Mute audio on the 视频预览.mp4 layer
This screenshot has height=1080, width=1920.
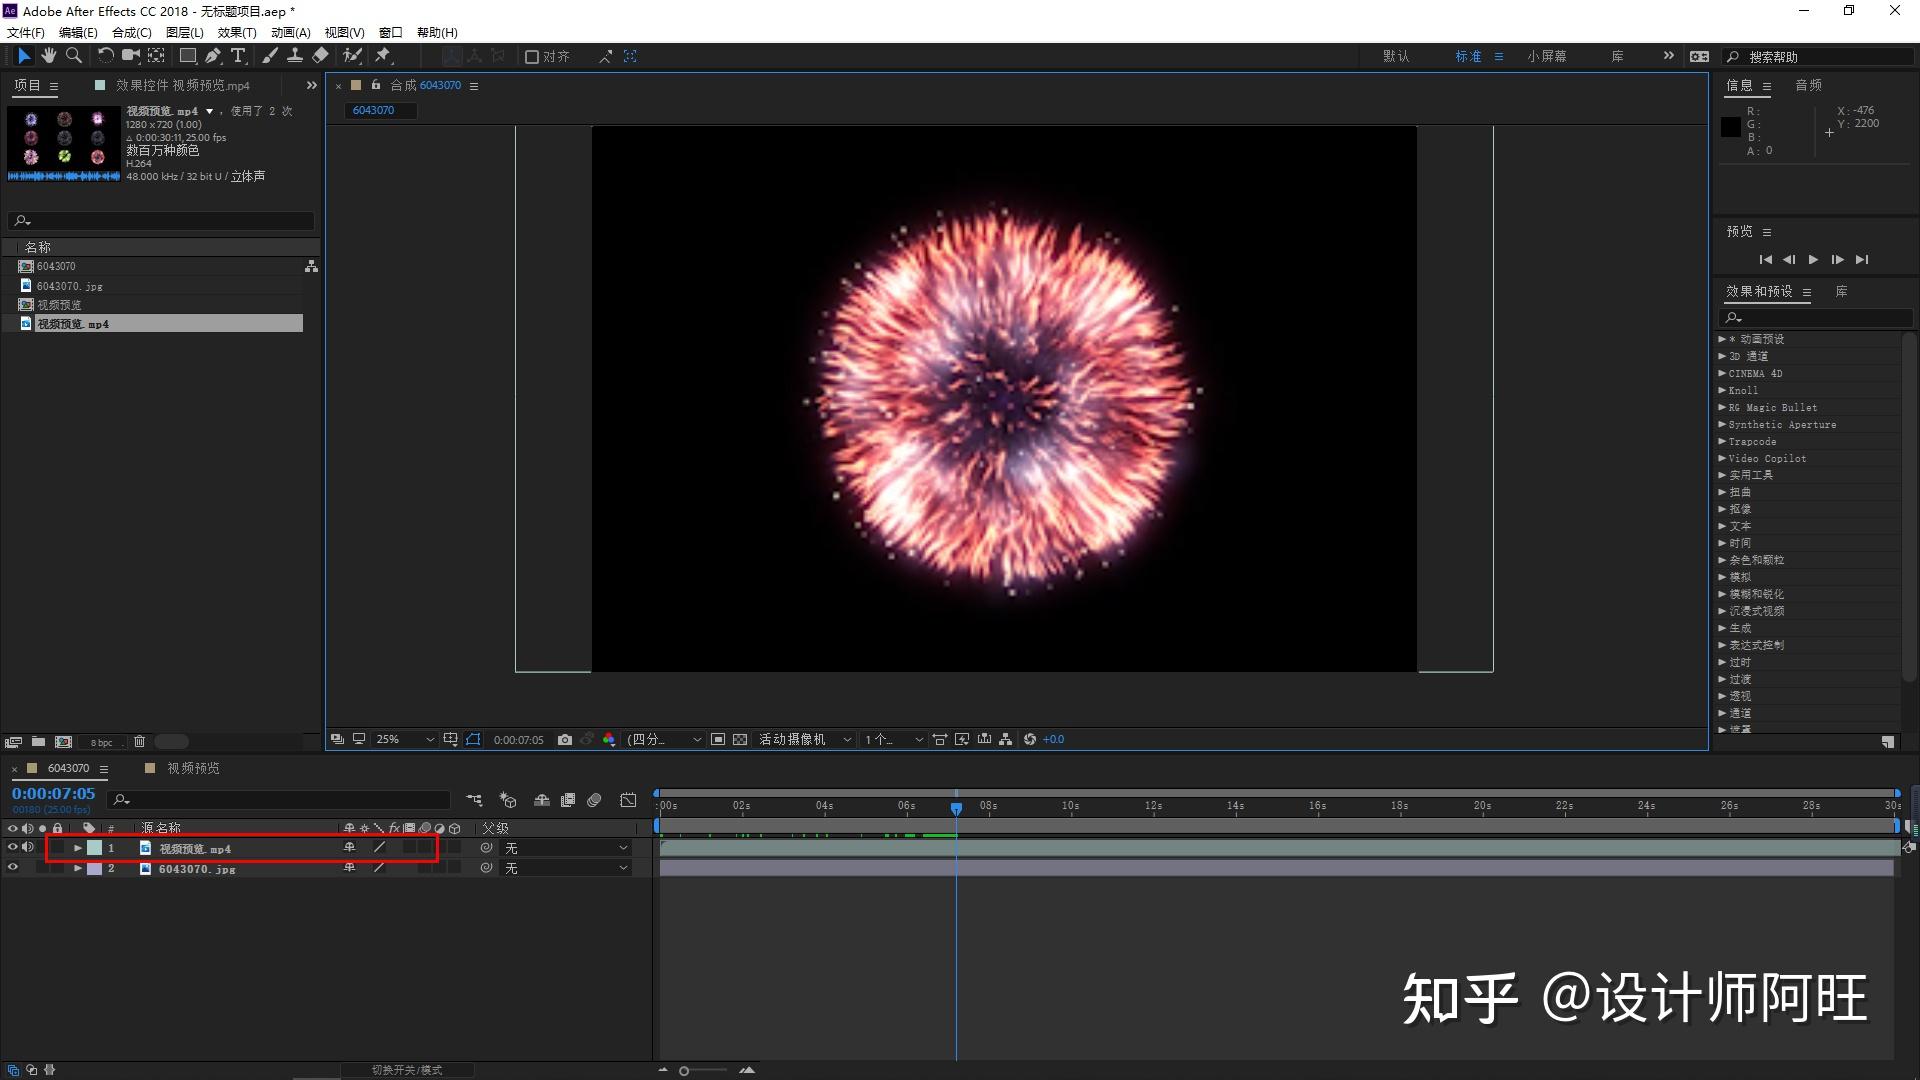[27, 847]
